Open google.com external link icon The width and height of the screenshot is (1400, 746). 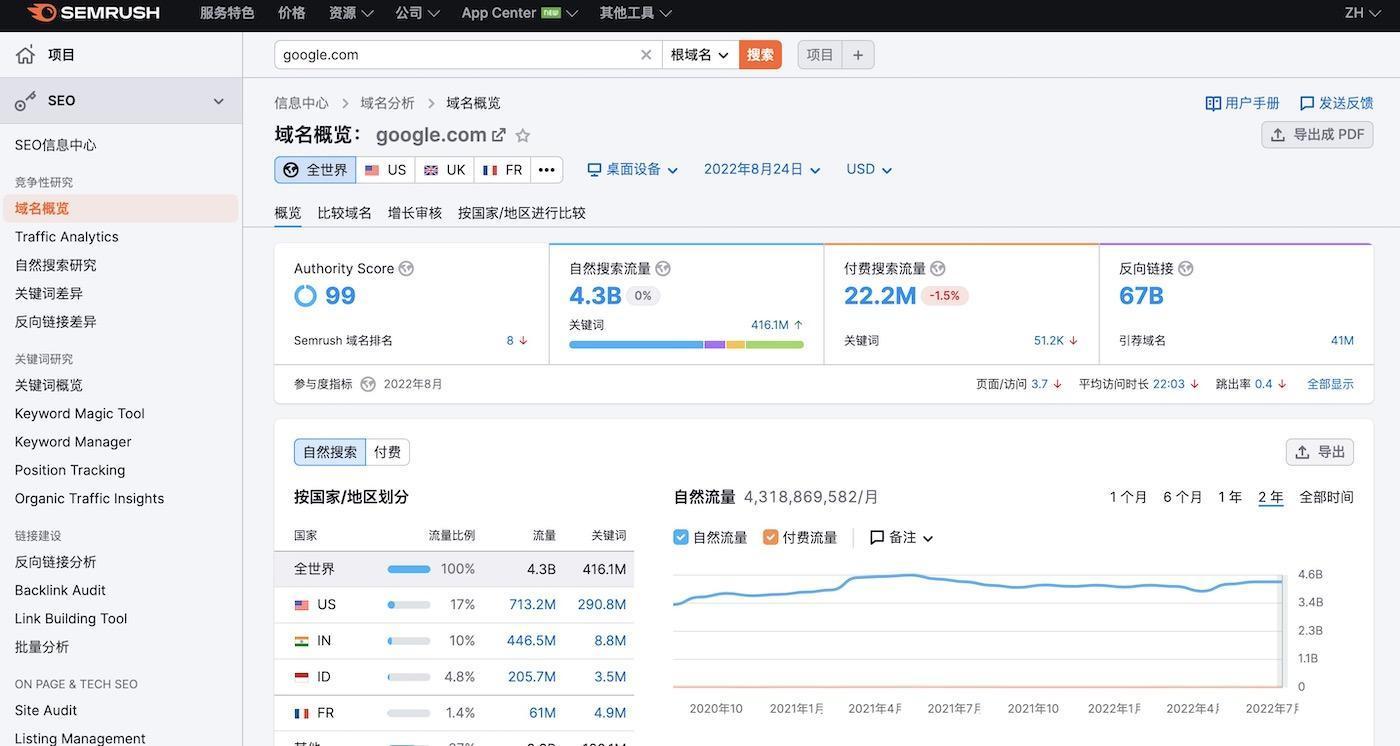[x=498, y=135]
